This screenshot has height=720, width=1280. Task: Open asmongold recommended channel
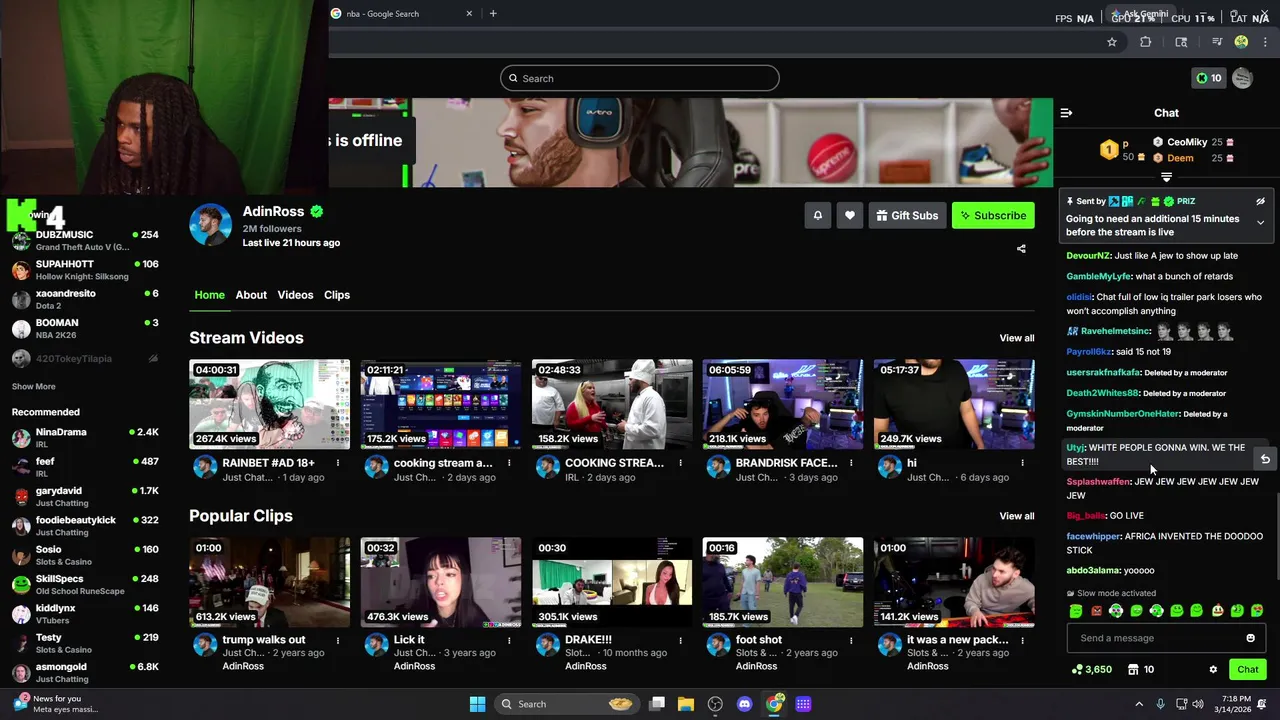point(85,672)
